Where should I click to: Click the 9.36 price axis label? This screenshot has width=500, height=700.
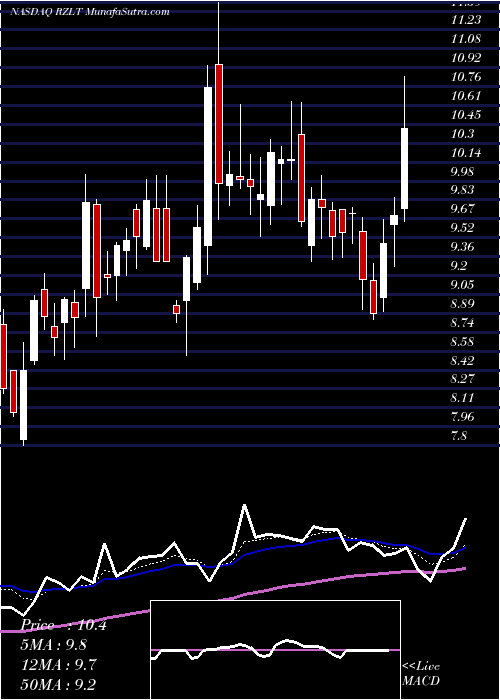point(464,247)
